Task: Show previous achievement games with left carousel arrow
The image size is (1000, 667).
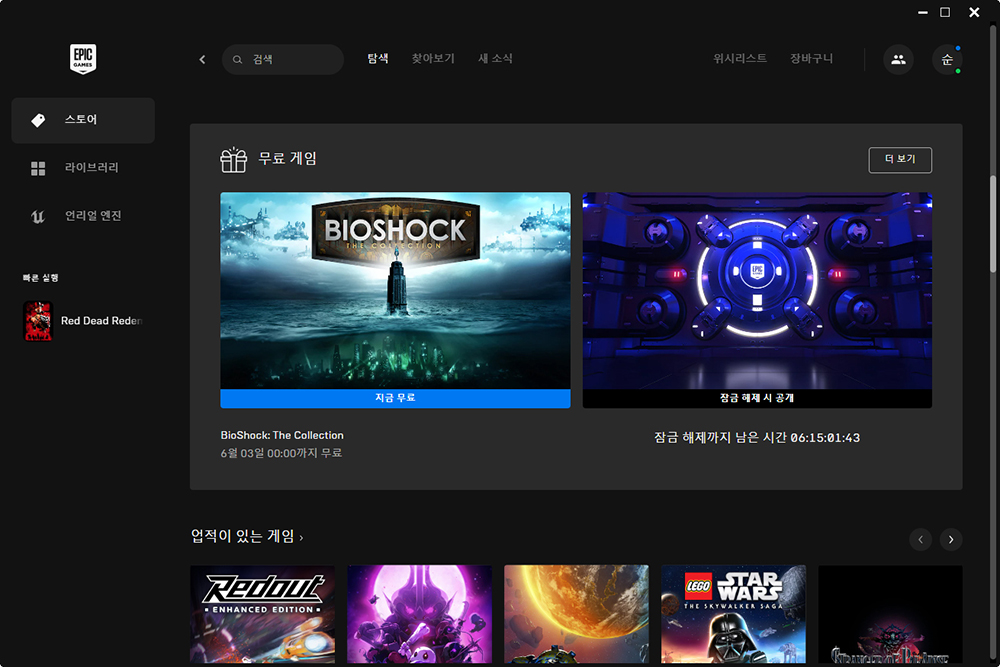Action: (x=920, y=539)
